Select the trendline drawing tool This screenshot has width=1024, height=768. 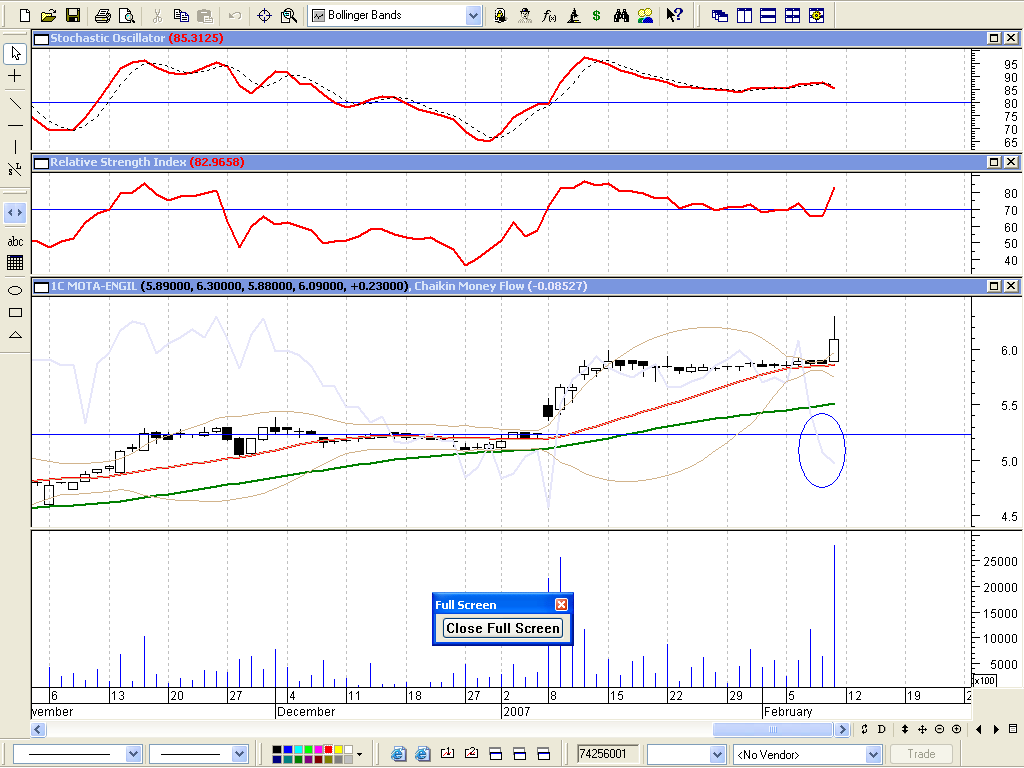pos(15,101)
